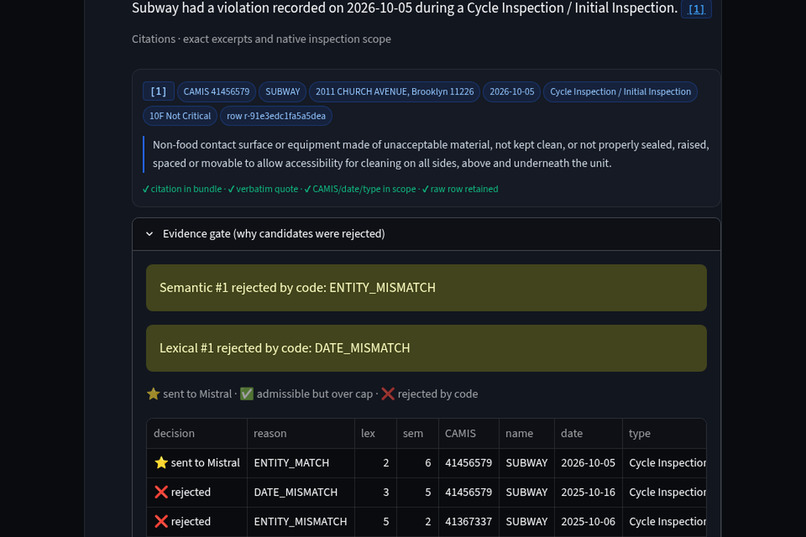
Task: Click the 2011 CHURCH AVENUE address chip
Action: click(x=395, y=92)
